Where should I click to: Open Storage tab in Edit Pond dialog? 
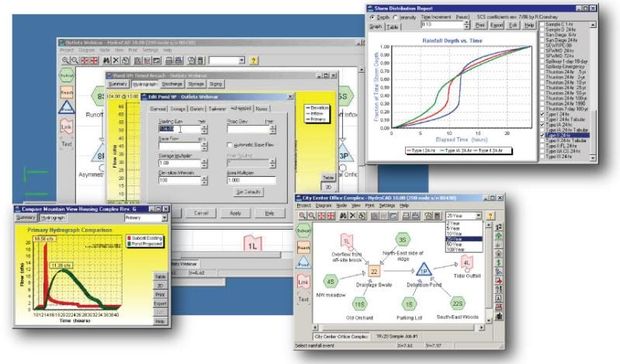[178, 109]
